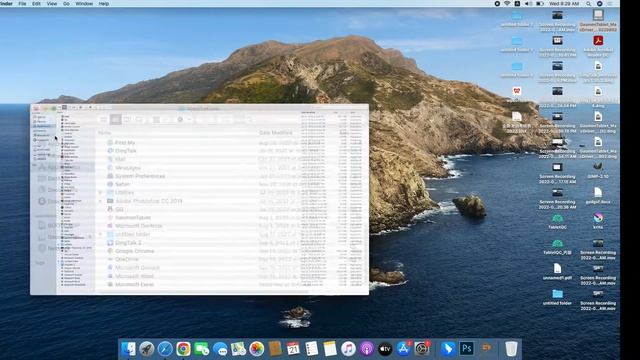Open the Window menu

[84, 4]
